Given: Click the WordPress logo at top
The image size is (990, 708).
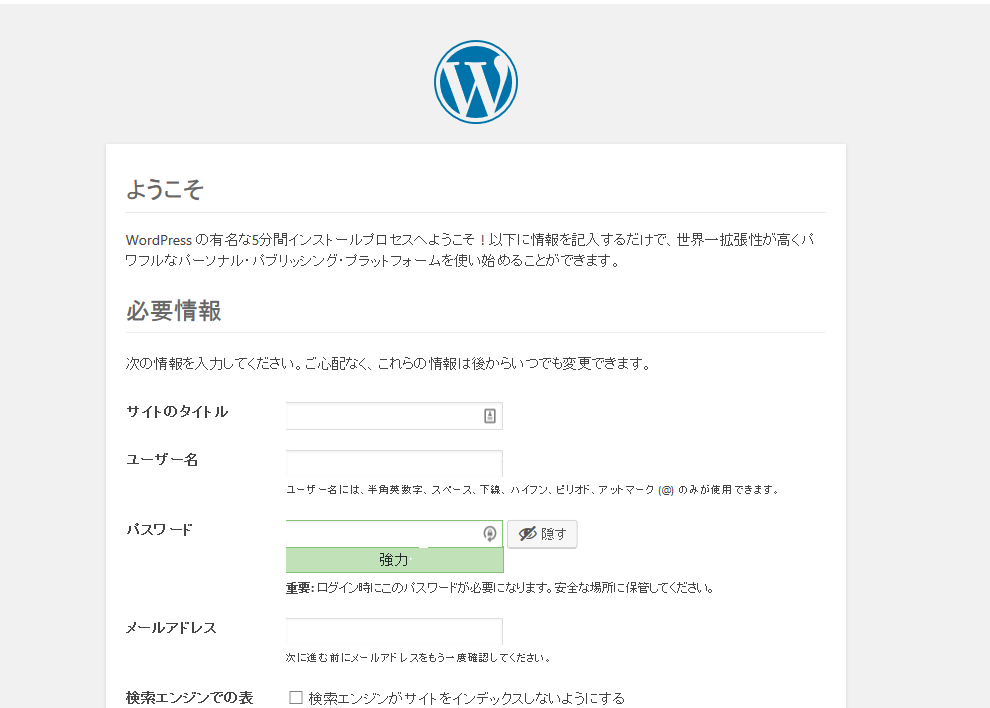Looking at the screenshot, I should (475, 82).
